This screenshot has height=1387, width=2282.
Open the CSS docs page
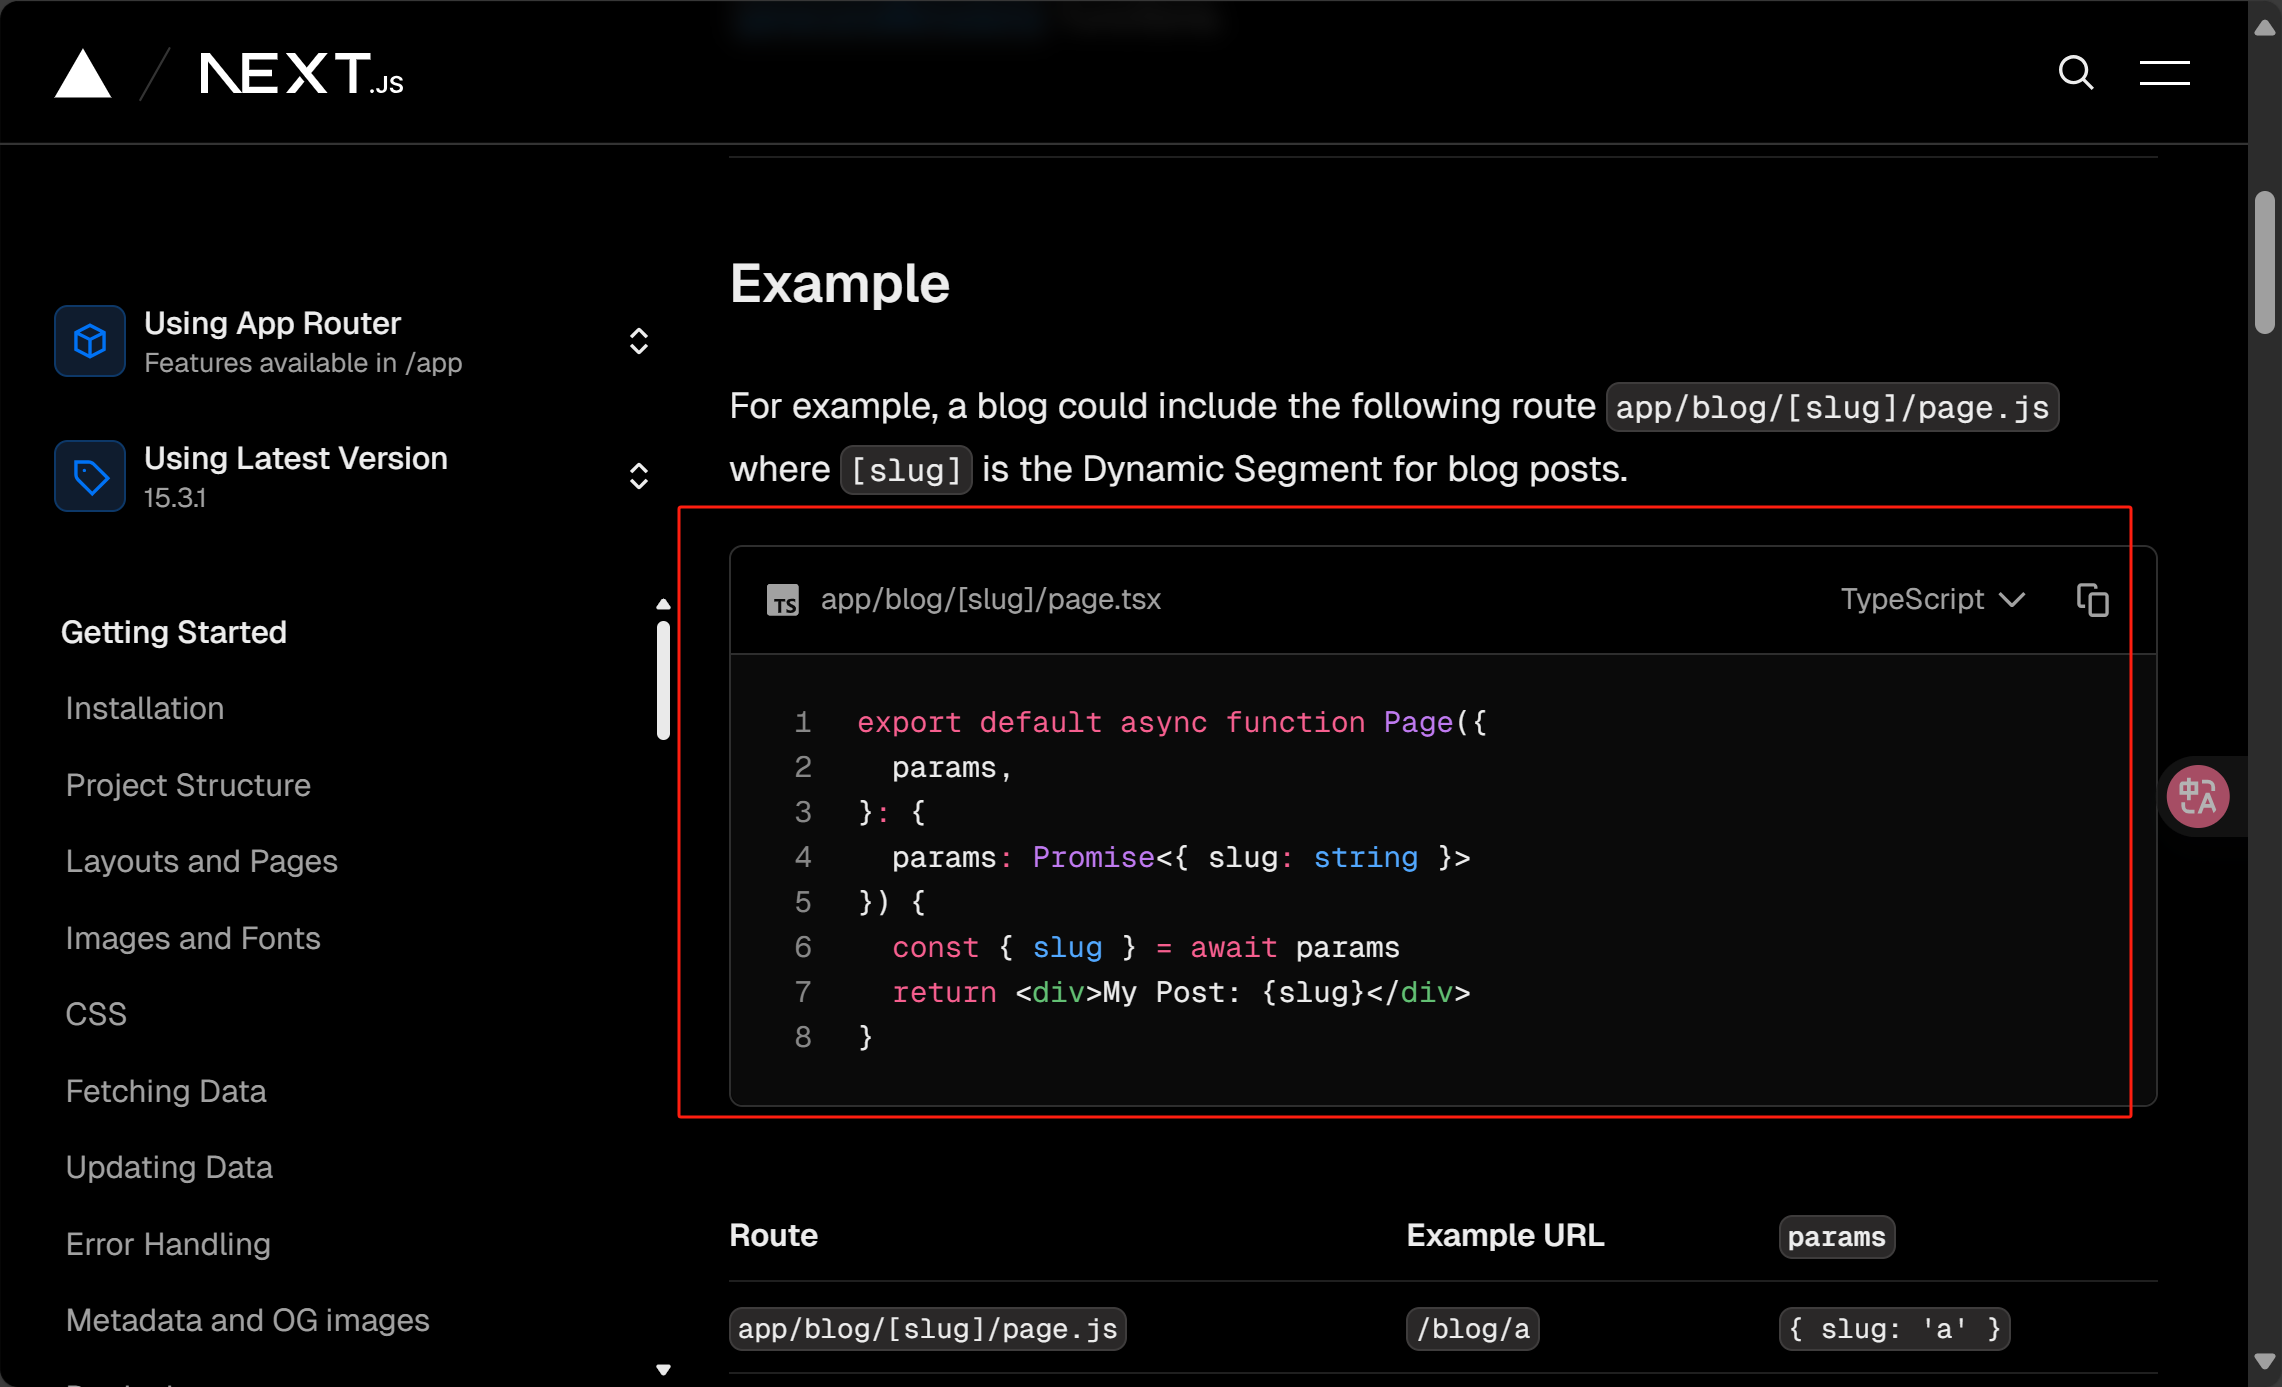(x=96, y=1014)
